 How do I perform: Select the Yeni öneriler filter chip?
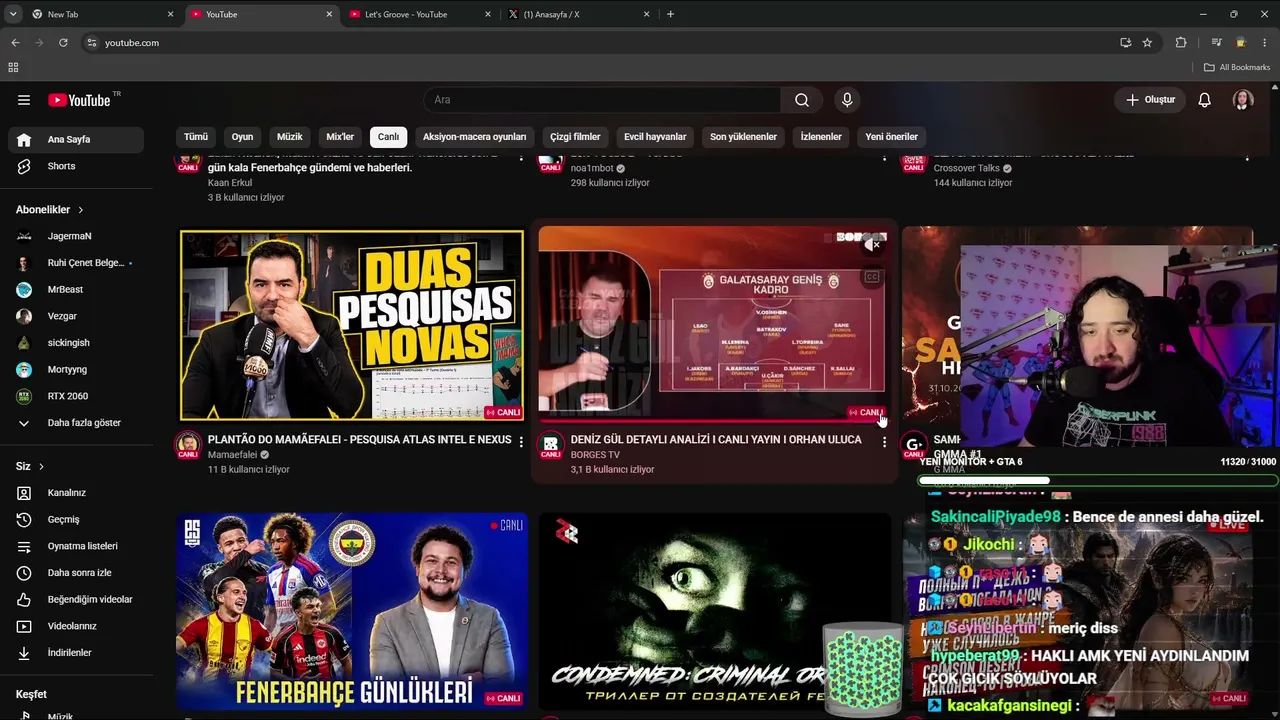tap(892, 137)
